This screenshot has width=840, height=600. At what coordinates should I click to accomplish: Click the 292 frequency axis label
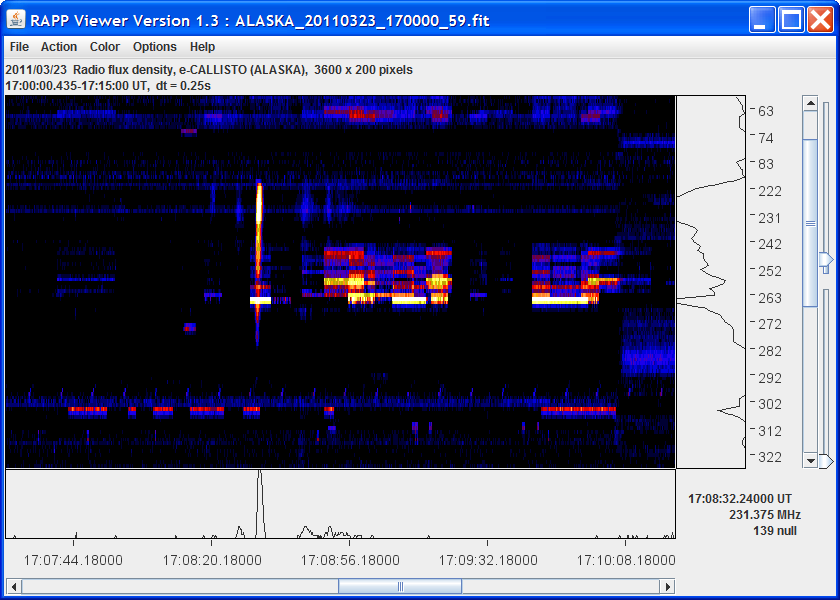(769, 378)
